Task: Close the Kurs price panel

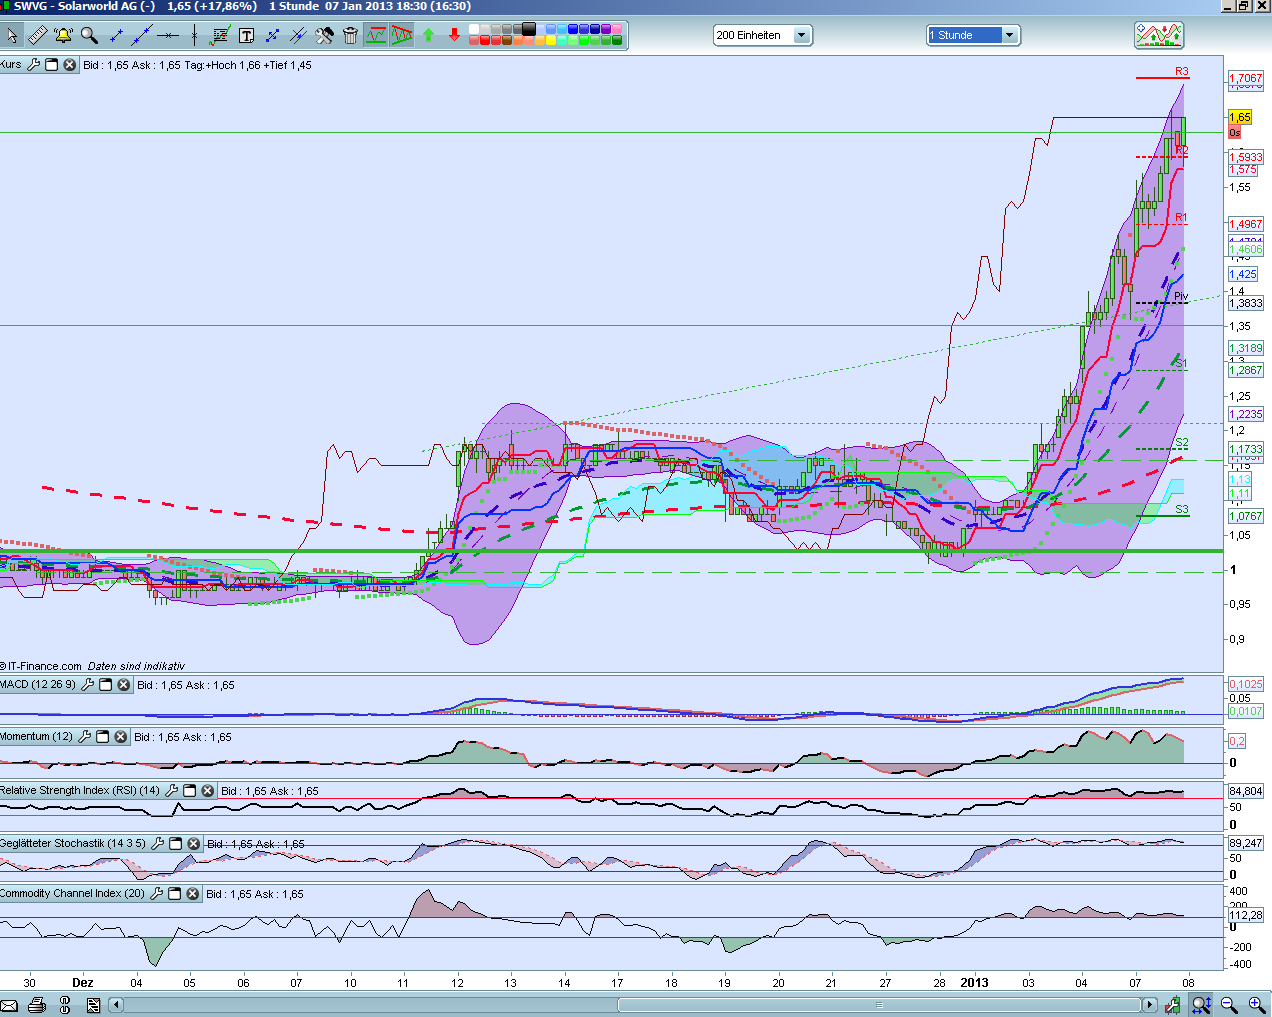Action: 69,65
